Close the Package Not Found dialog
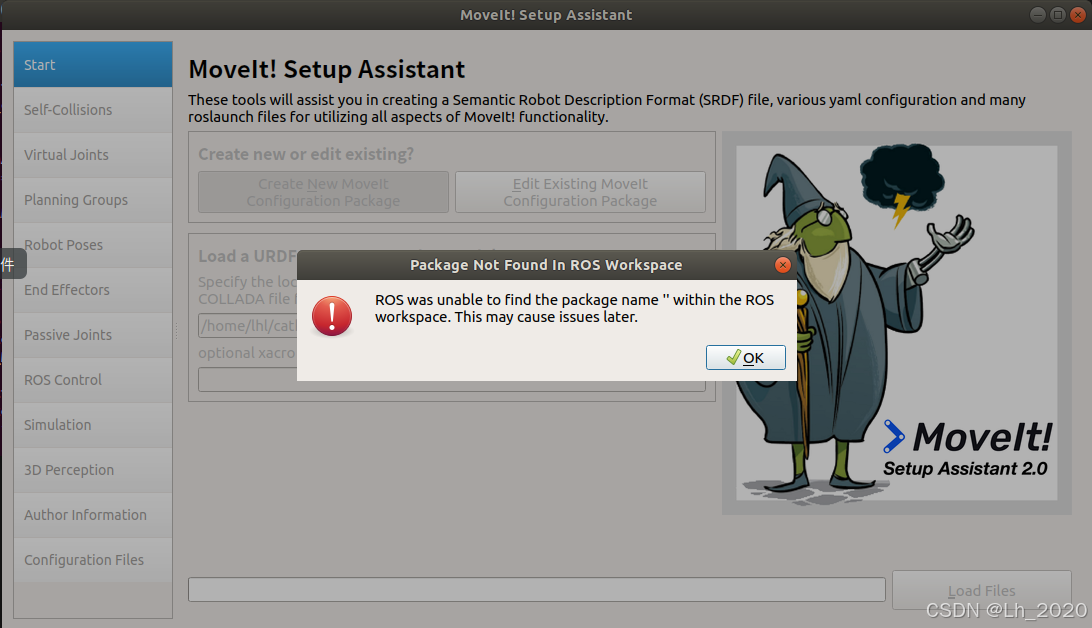 (783, 265)
